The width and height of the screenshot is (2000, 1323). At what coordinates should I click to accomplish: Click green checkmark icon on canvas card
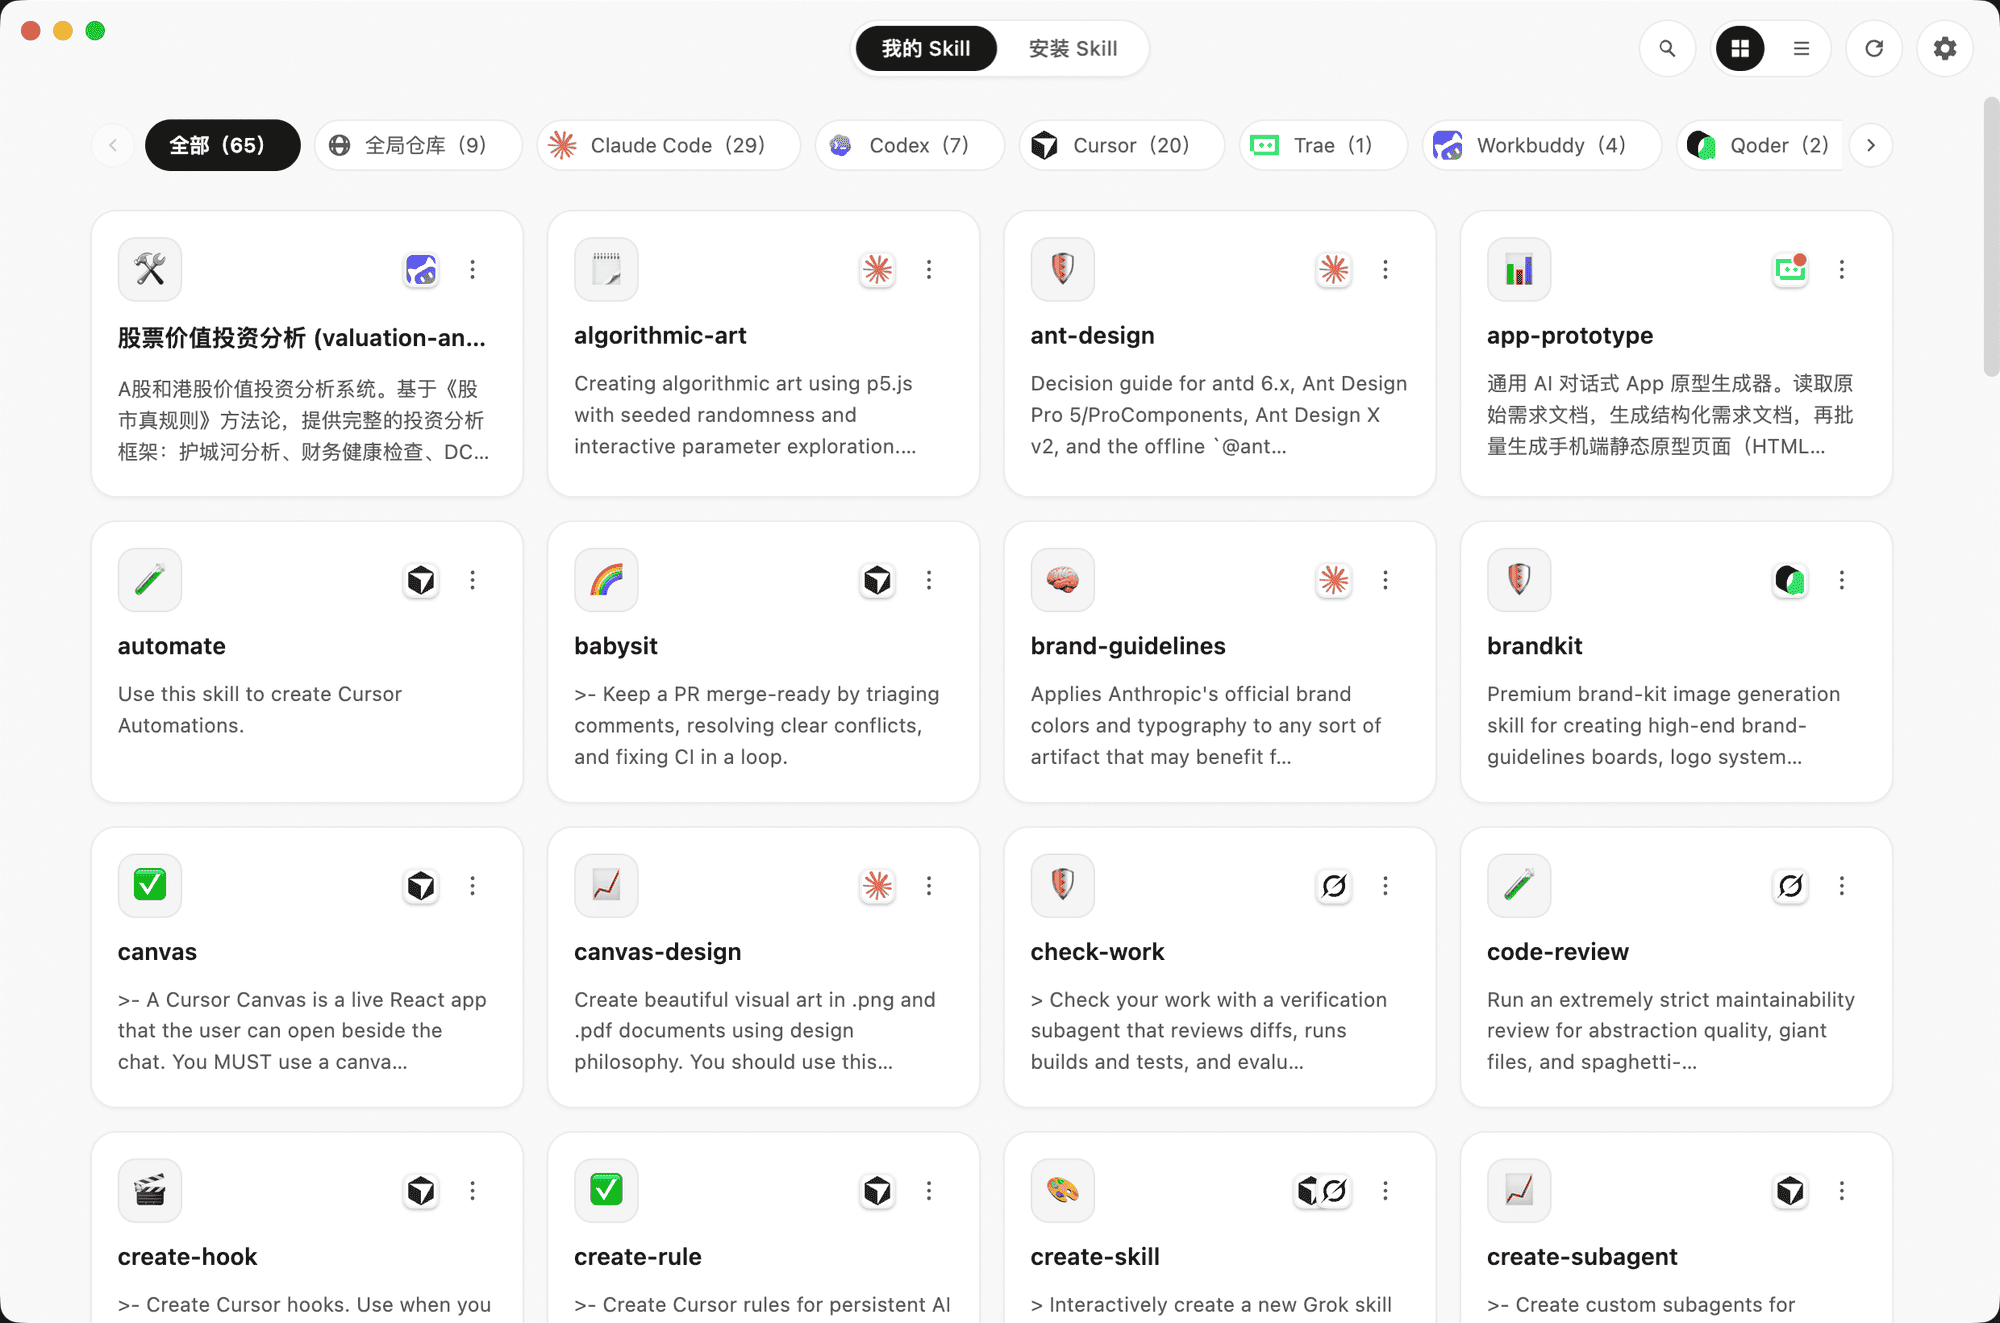(x=150, y=885)
